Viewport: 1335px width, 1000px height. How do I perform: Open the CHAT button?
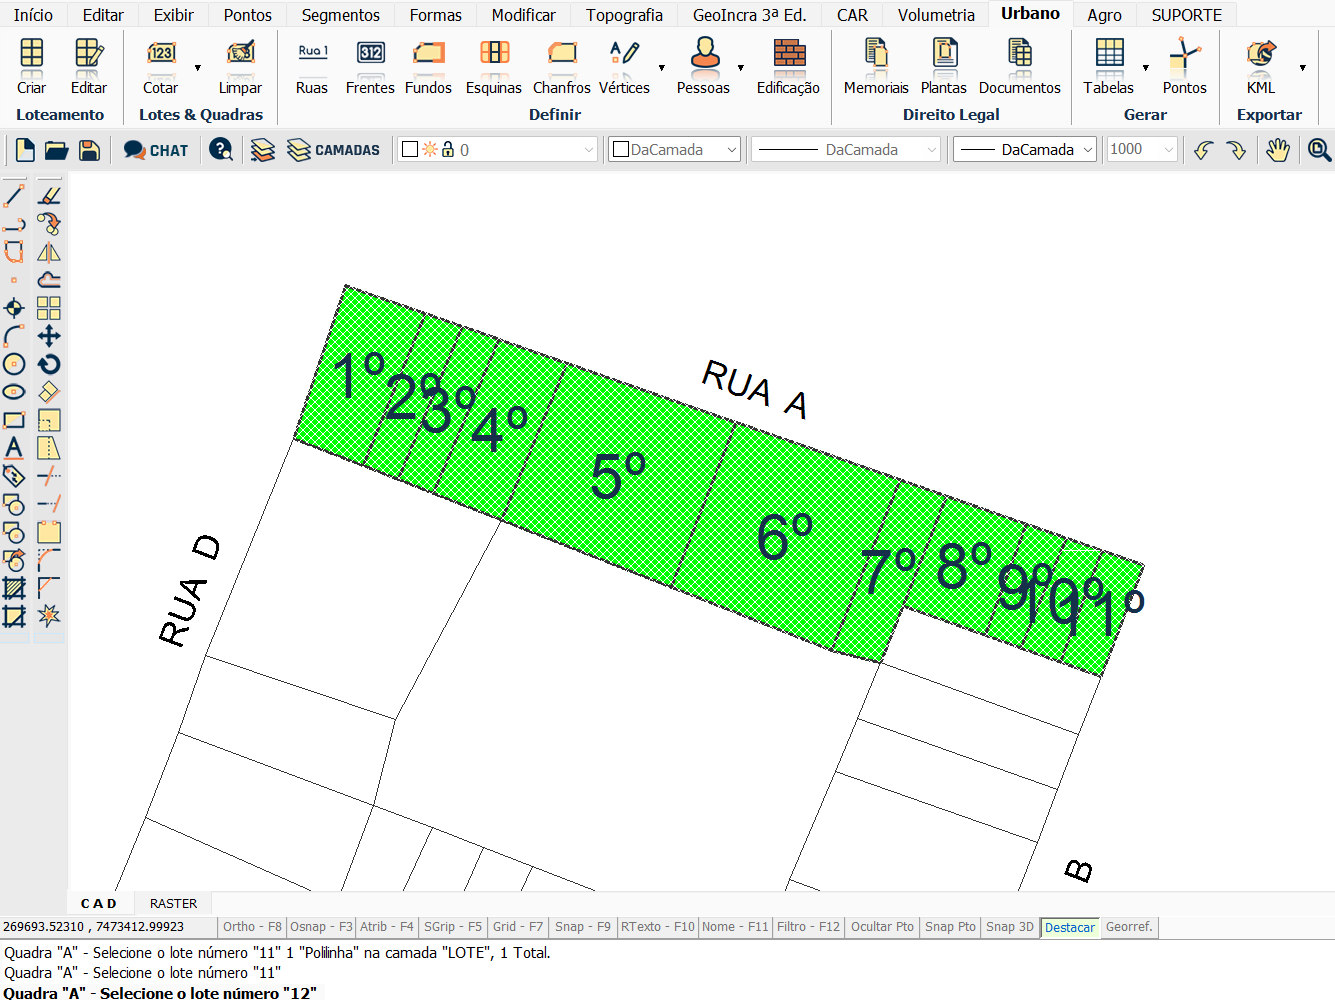(156, 150)
